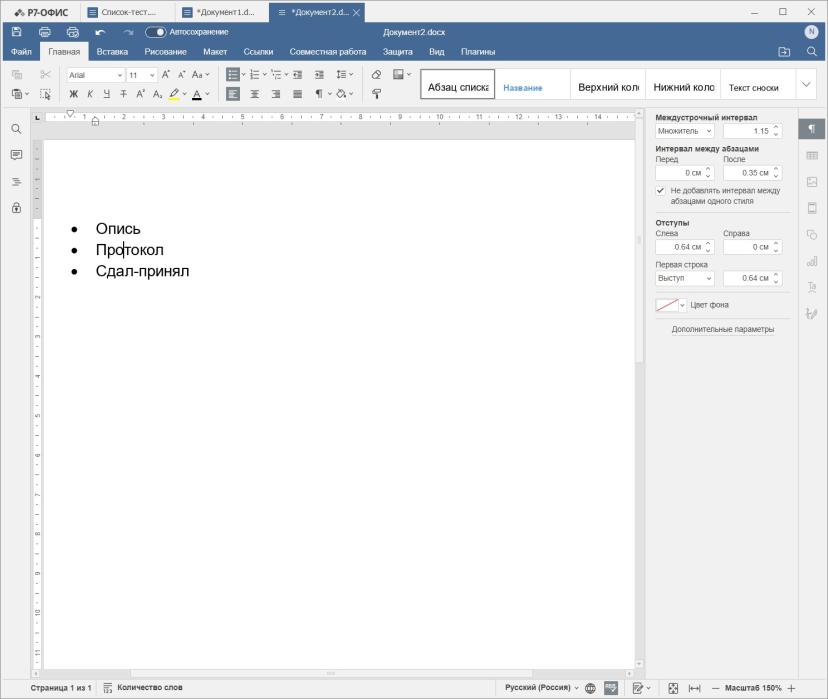Select the copy style paint roller icon
828x699 pixels.
[x=377, y=94]
